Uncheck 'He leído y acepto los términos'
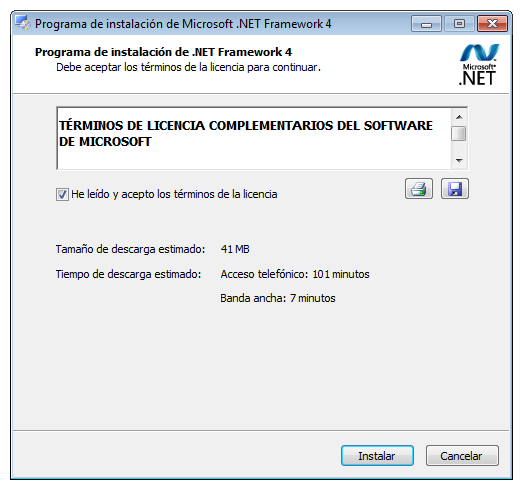The width and height of the screenshot is (527, 493). 62,194
